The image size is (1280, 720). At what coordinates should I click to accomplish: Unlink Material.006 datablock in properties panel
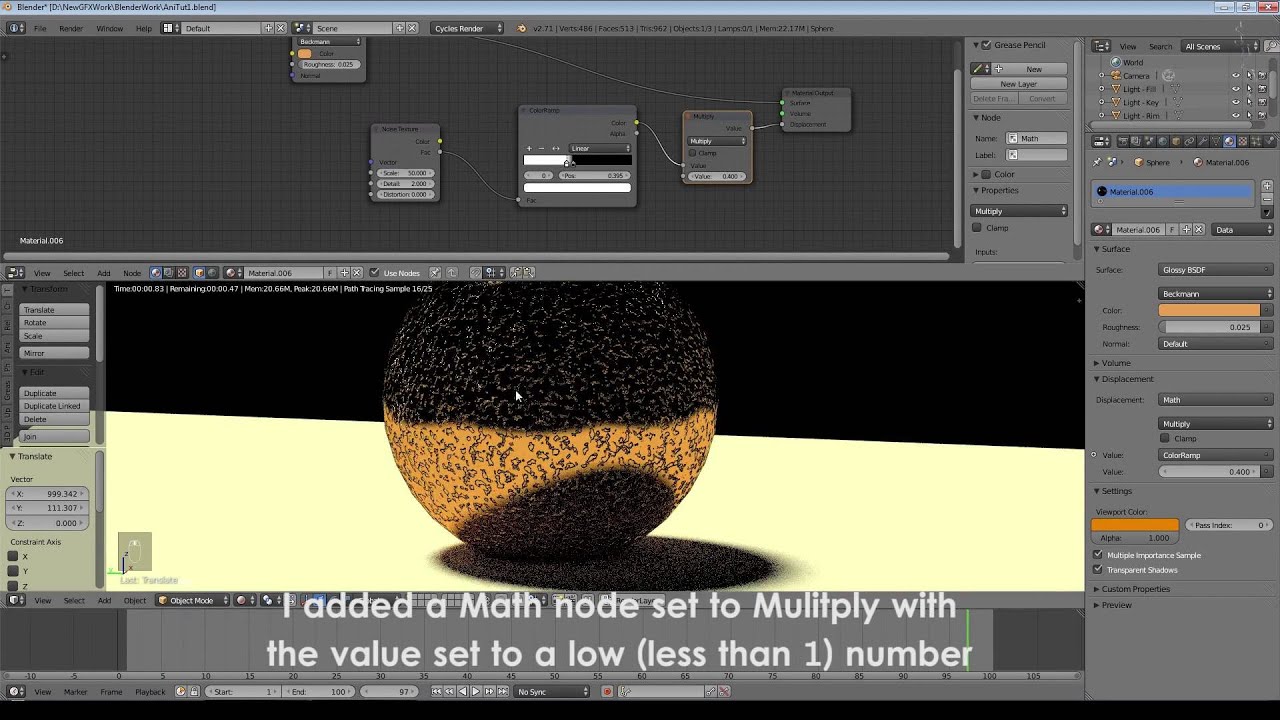pyautogui.click(x=1200, y=229)
